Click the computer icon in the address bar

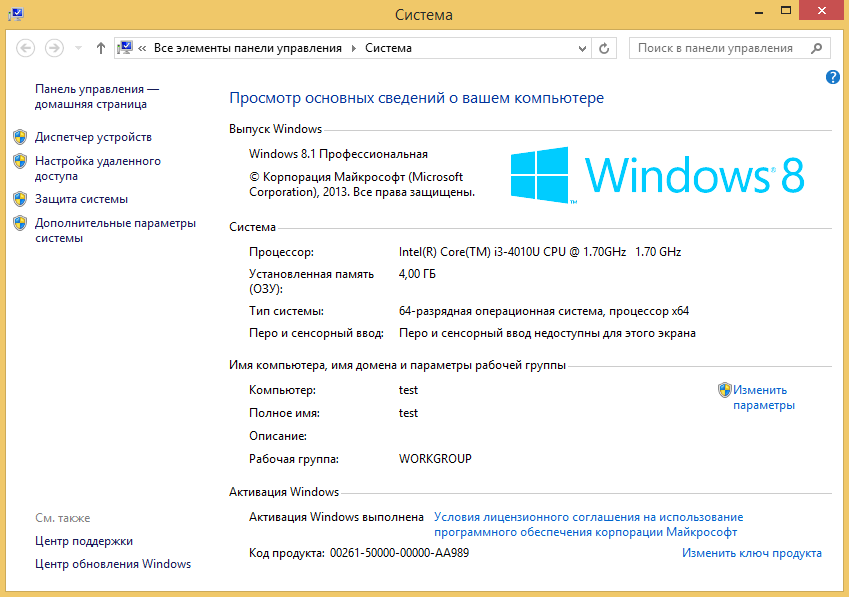tap(125, 48)
